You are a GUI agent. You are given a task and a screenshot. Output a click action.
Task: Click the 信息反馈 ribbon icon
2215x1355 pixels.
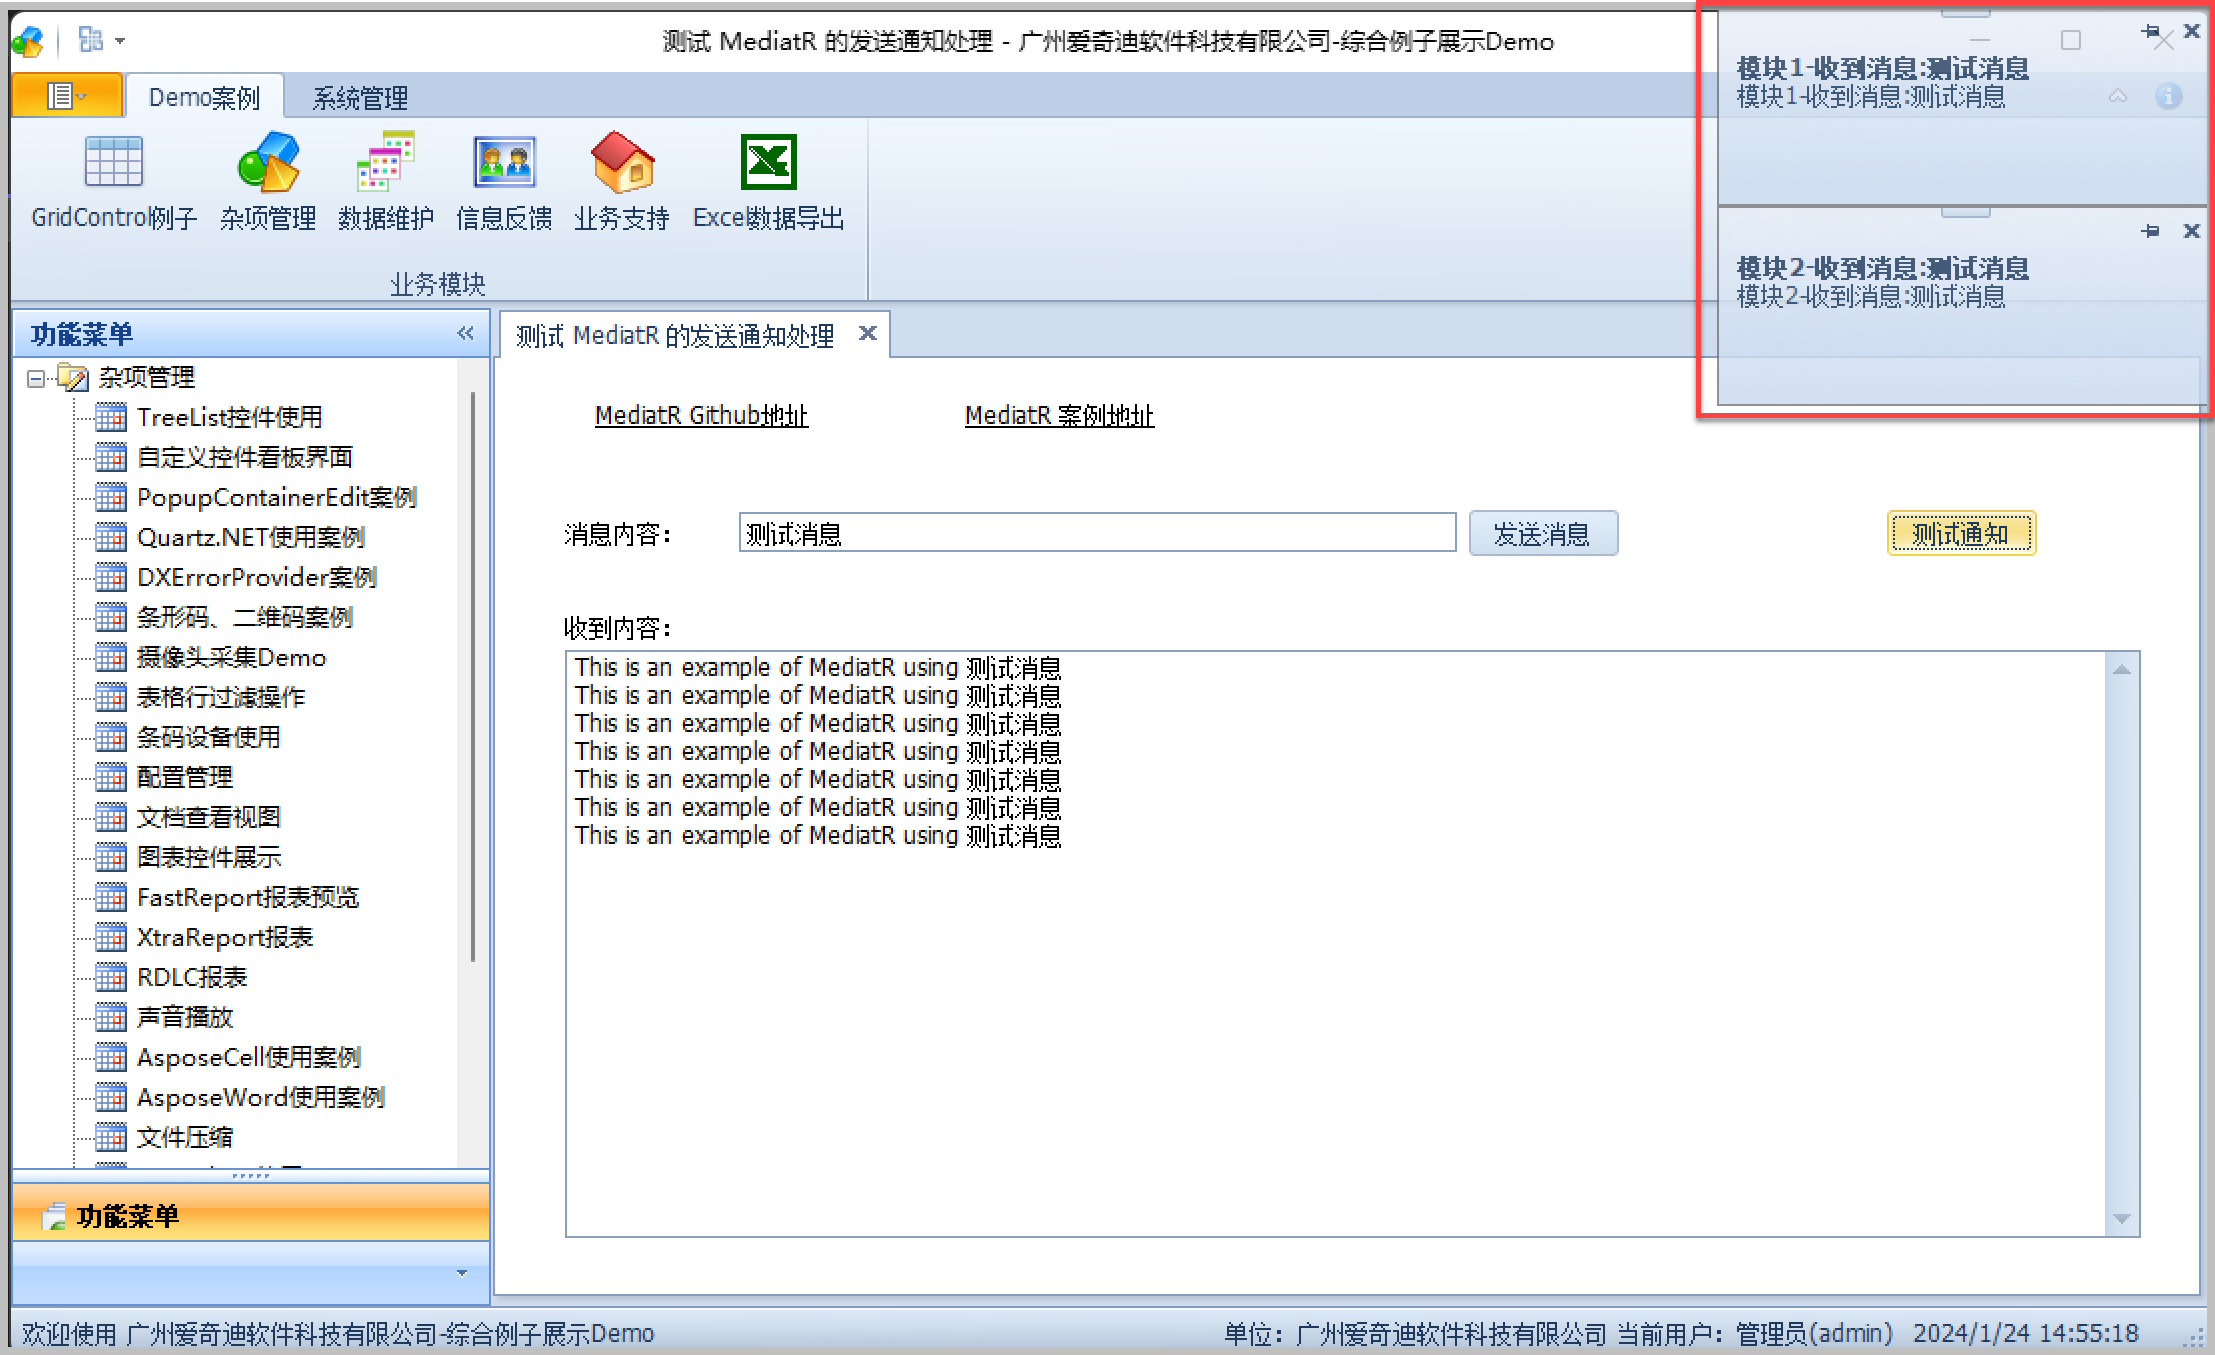click(x=504, y=163)
